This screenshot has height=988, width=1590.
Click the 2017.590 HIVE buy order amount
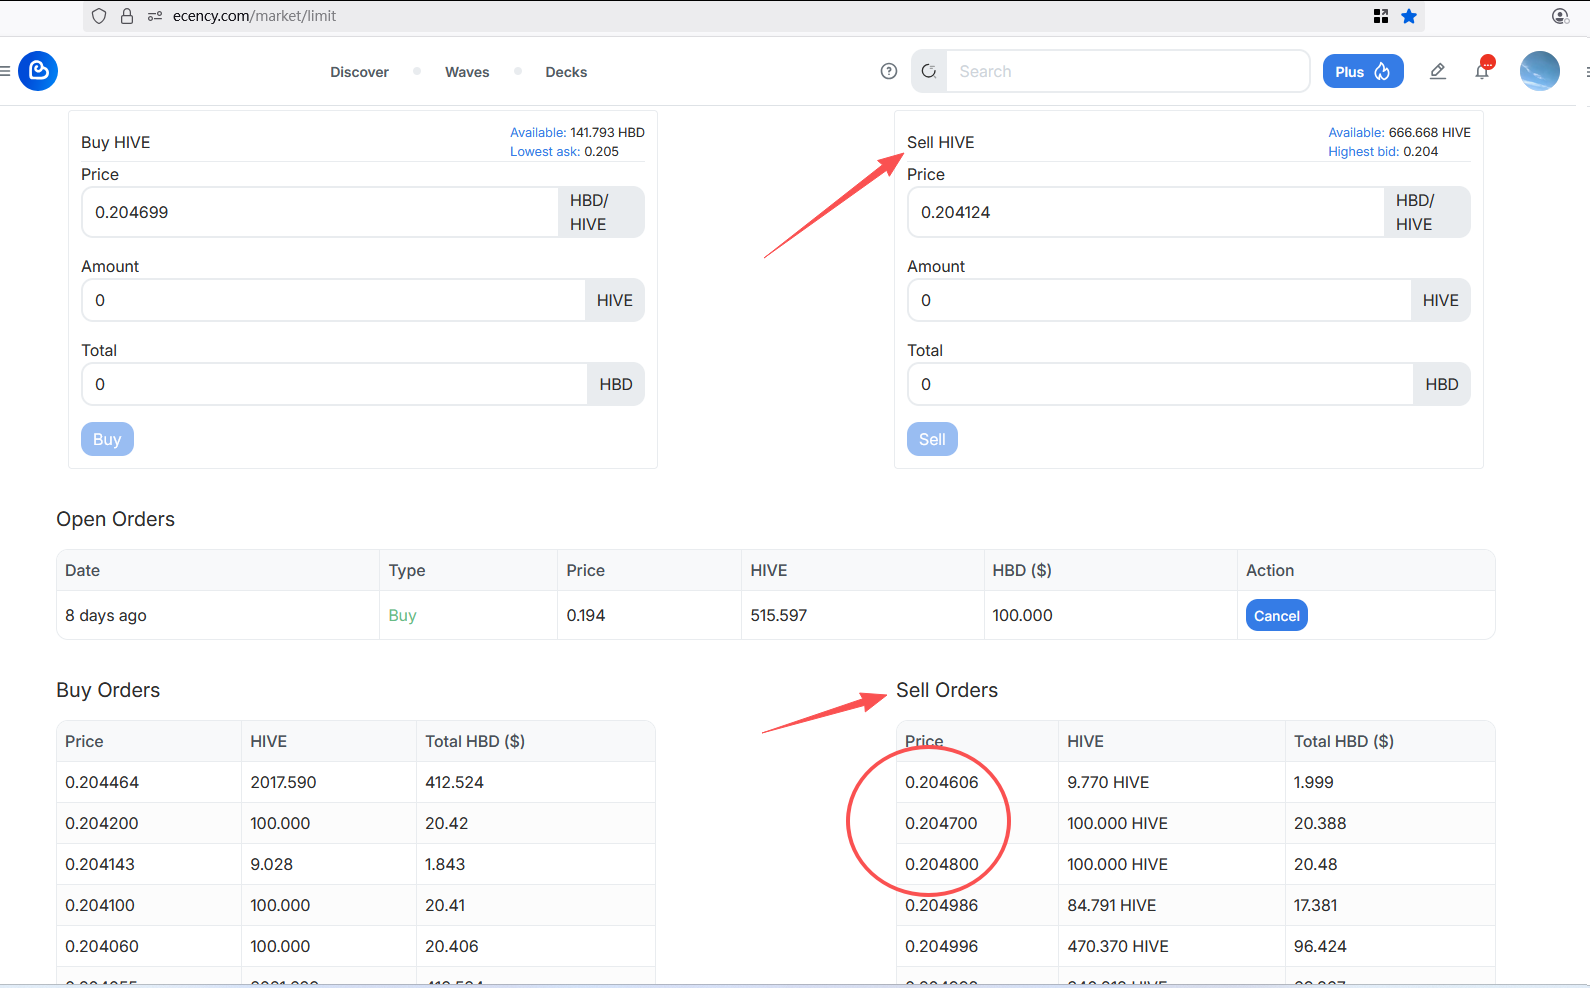[283, 782]
